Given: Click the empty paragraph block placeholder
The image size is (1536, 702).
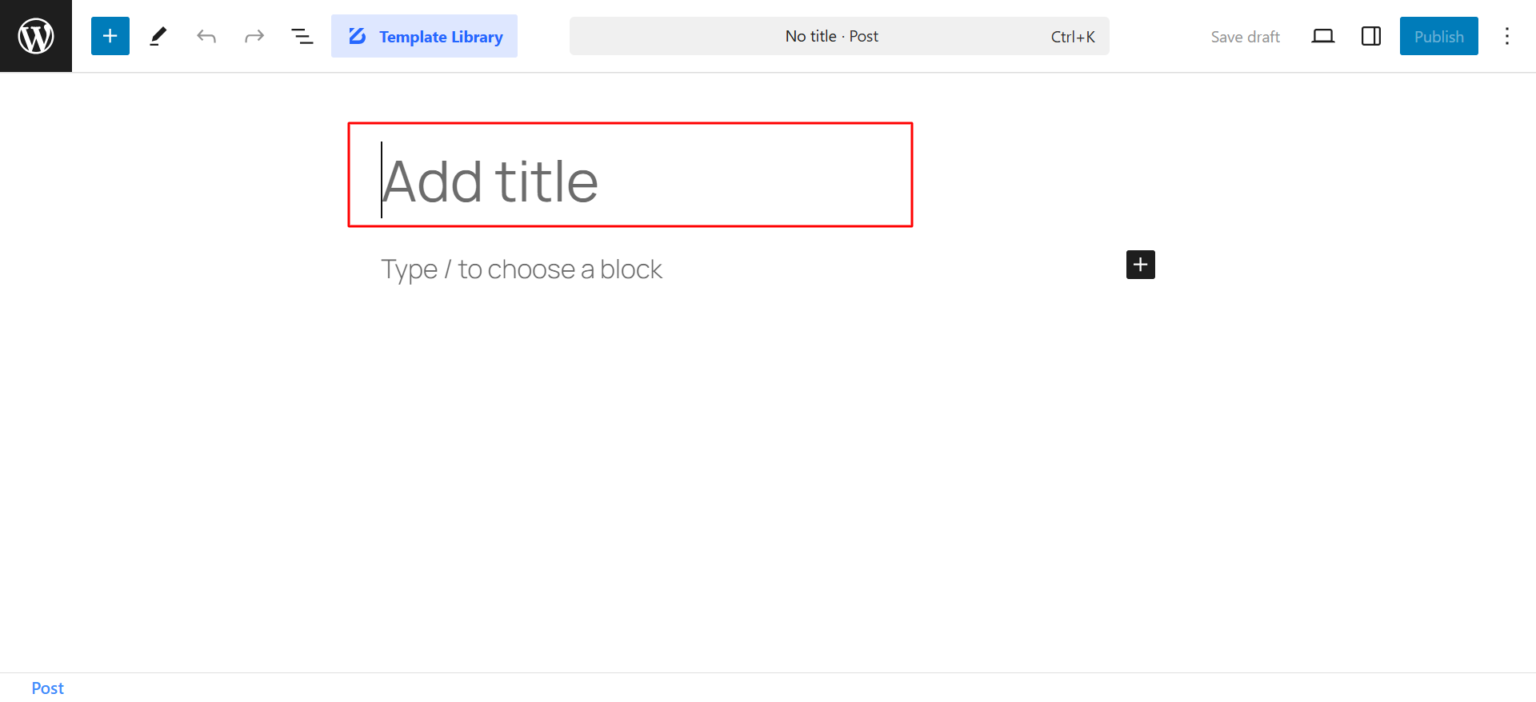Looking at the screenshot, I should (520, 268).
